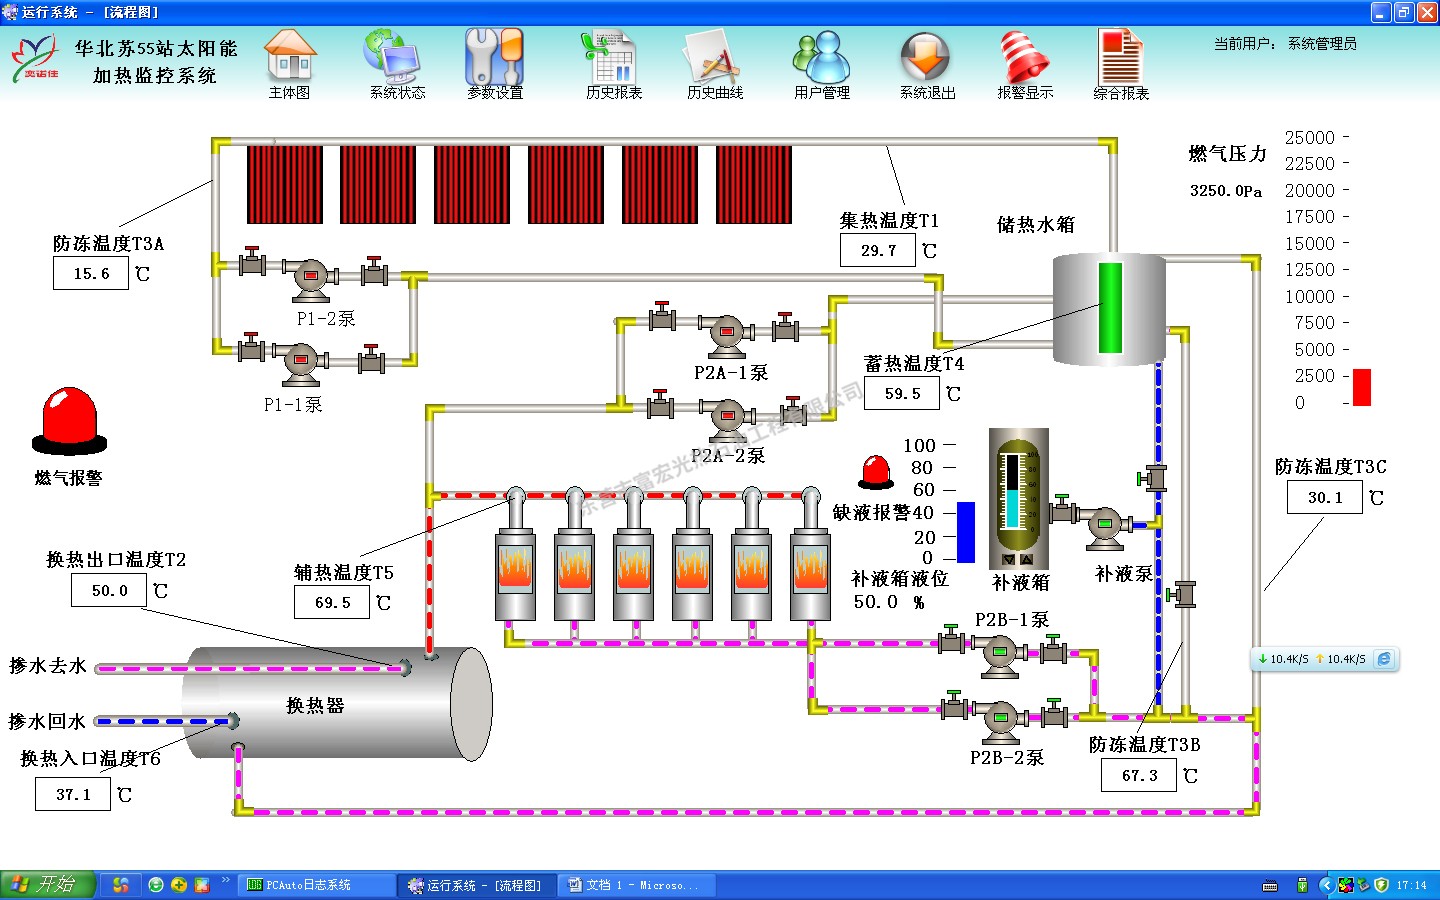Click the blue 补液箱液位 level bar
This screenshot has height=900, width=1440.
click(x=966, y=532)
